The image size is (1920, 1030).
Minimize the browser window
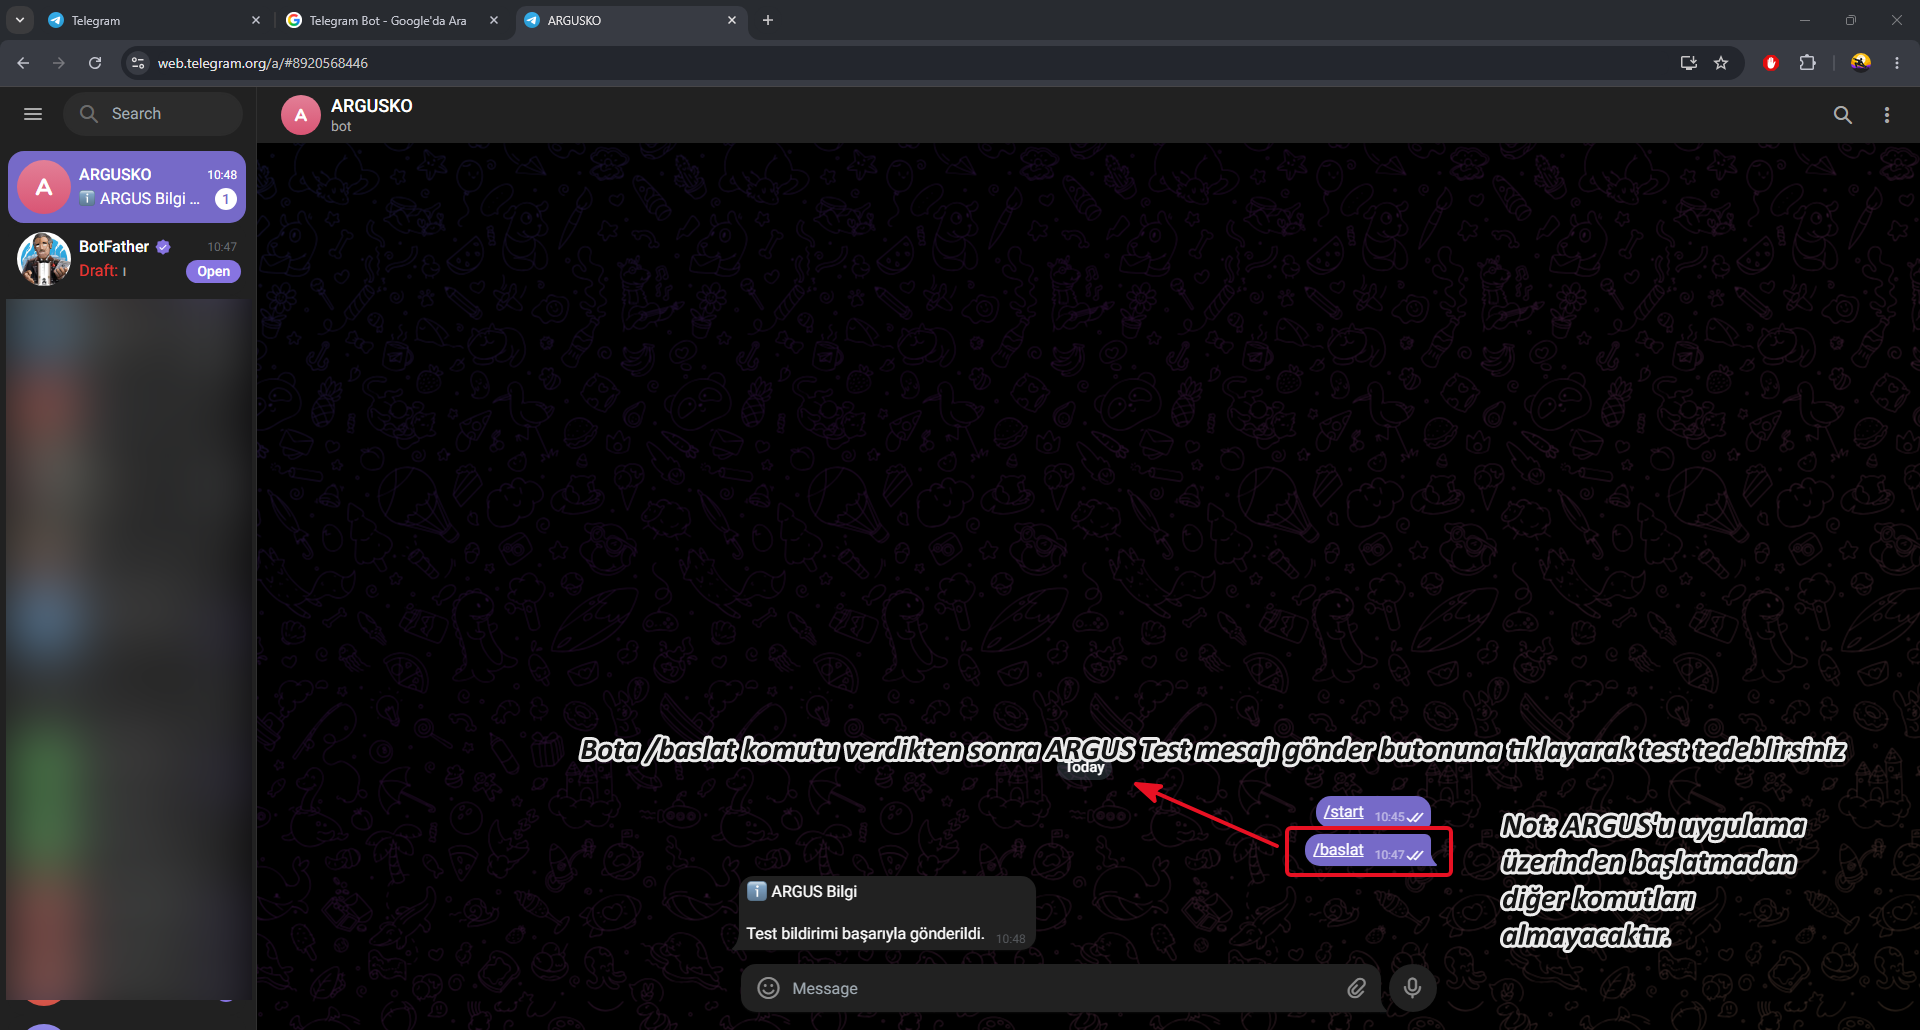[1805, 20]
